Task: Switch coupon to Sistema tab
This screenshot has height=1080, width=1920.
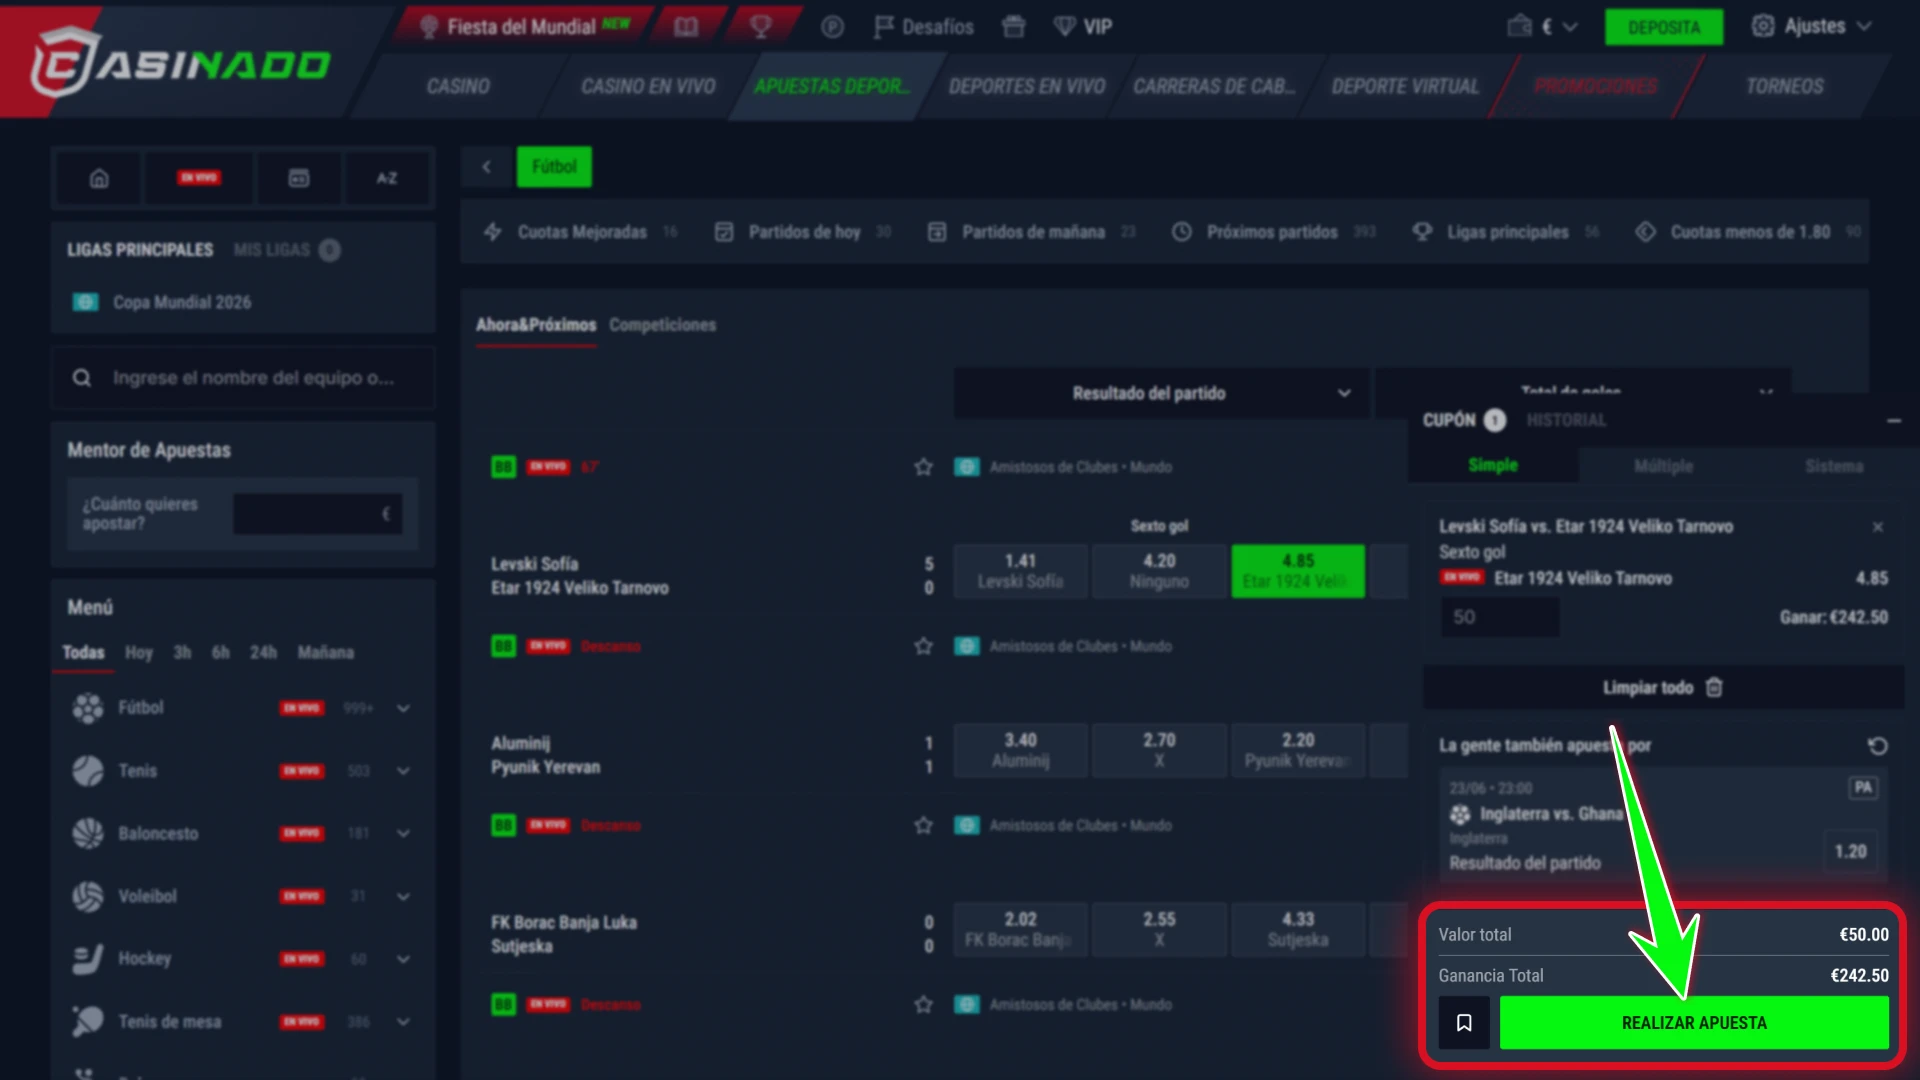Action: pos(1834,466)
